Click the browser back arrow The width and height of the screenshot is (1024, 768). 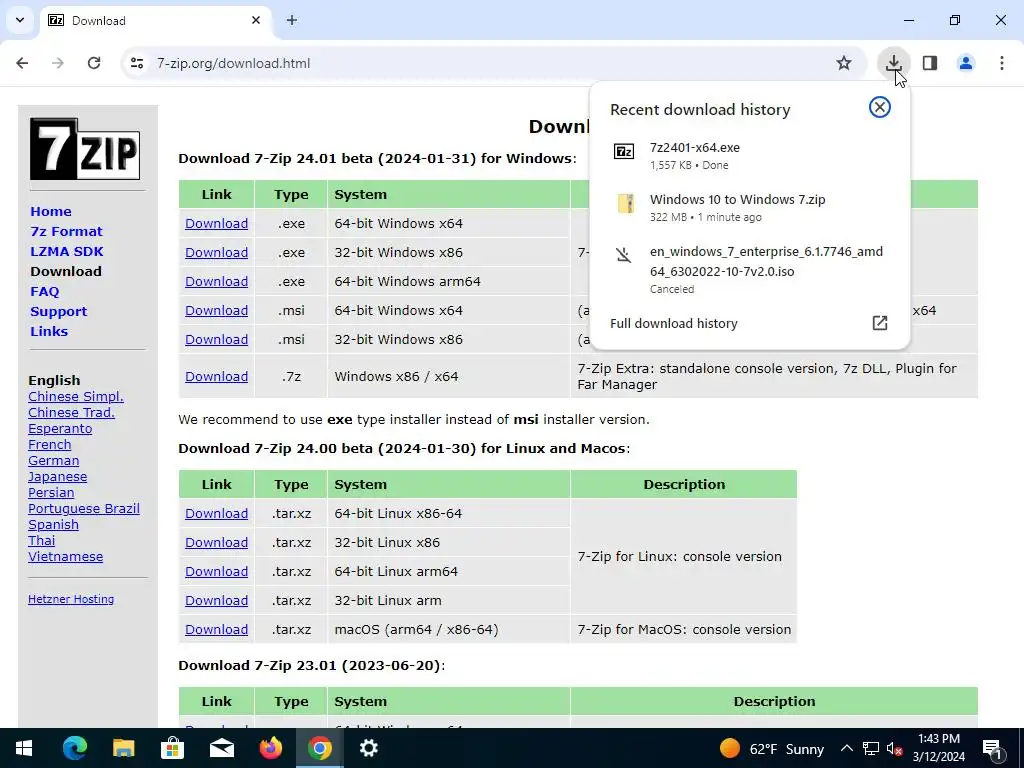pyautogui.click(x=22, y=63)
